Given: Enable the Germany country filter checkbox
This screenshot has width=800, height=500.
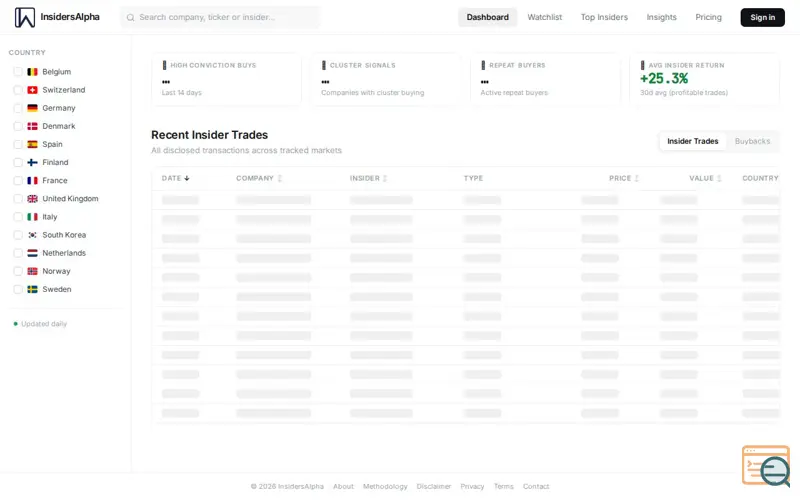Looking at the screenshot, I should [x=18, y=108].
